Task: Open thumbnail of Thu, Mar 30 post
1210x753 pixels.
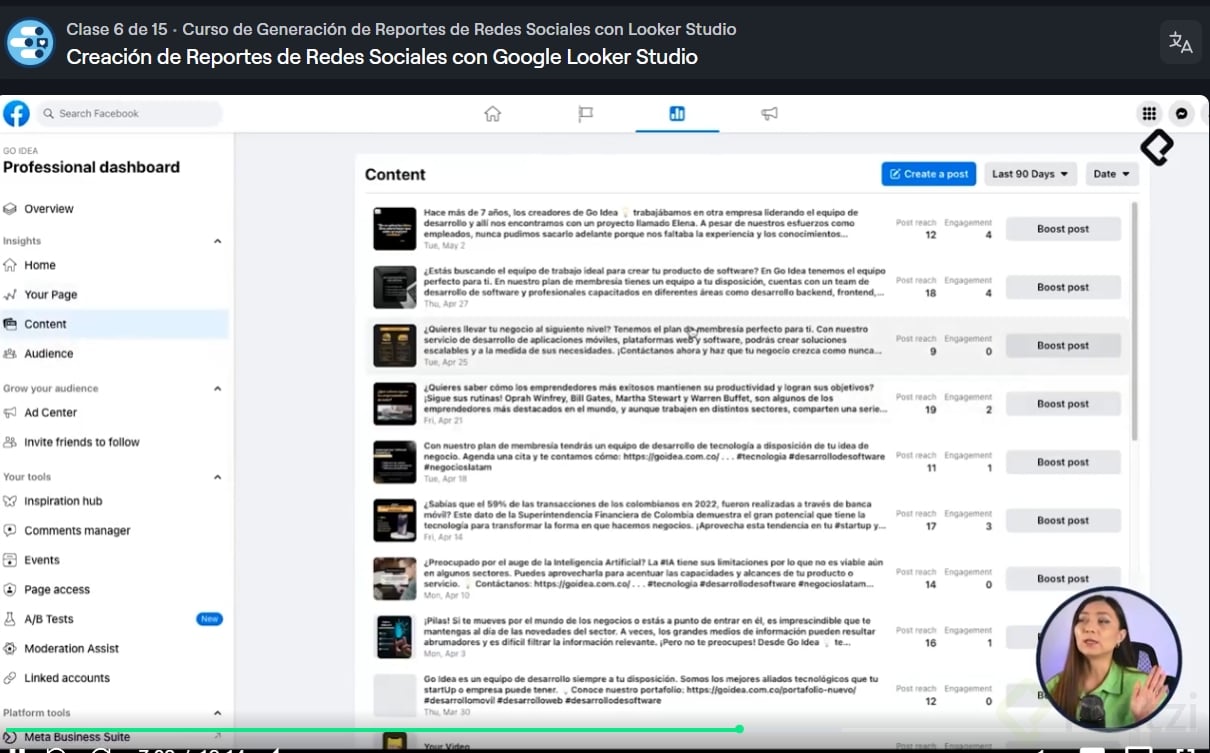Action: (394, 695)
